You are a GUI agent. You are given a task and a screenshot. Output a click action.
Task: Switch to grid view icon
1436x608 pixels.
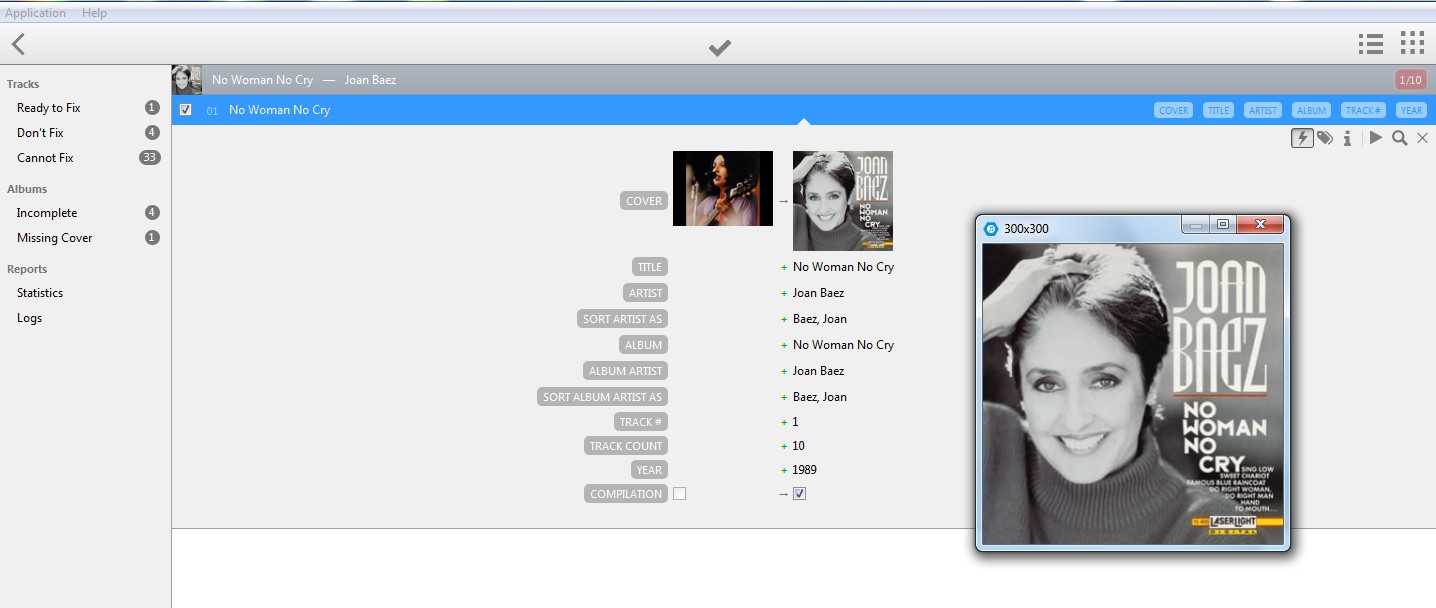1411,43
